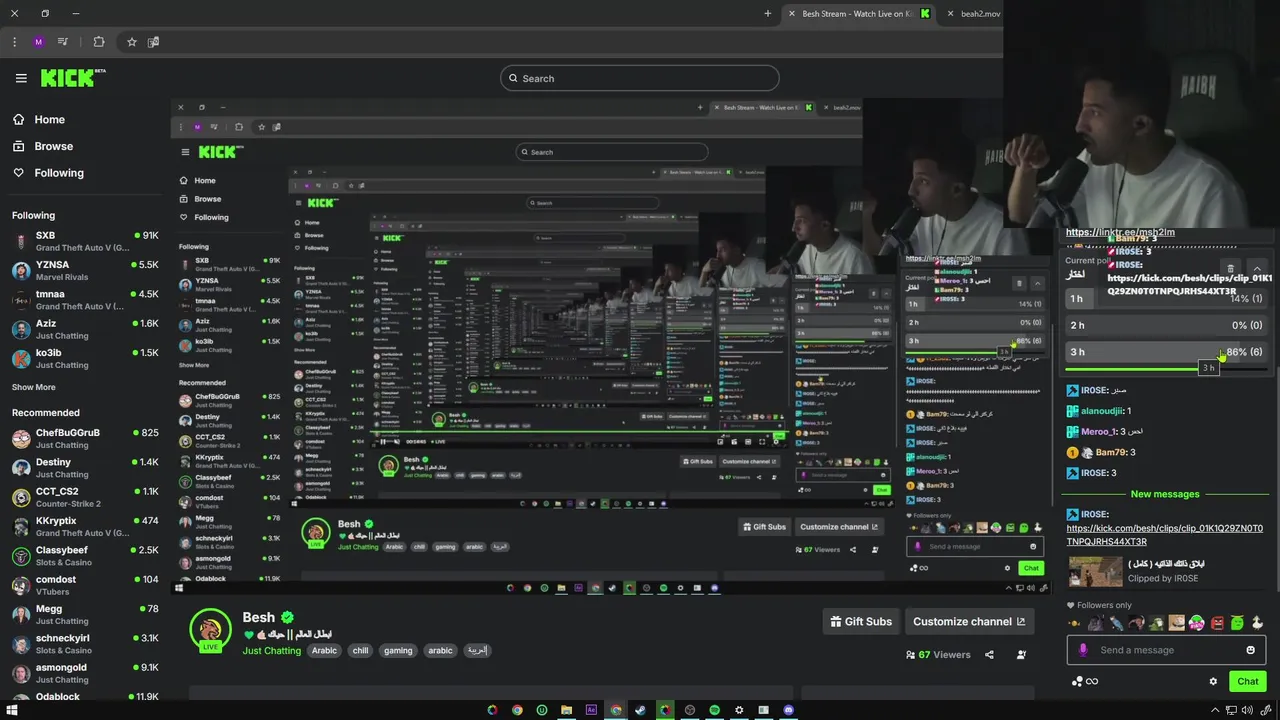Select the gaming tag chip
1280x720 pixels.
coord(398,650)
